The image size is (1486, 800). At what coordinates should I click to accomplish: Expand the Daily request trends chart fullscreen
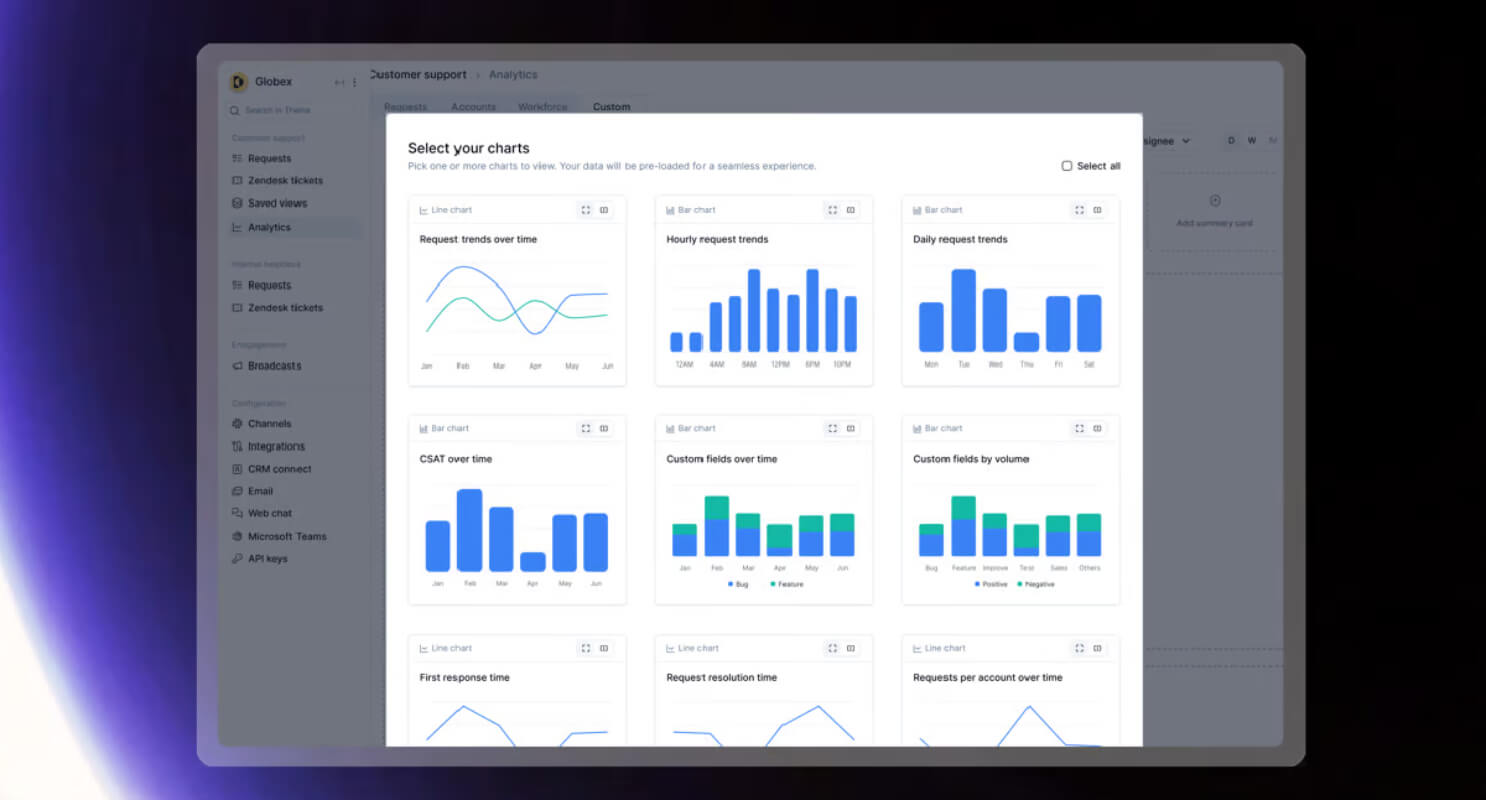[1079, 210]
